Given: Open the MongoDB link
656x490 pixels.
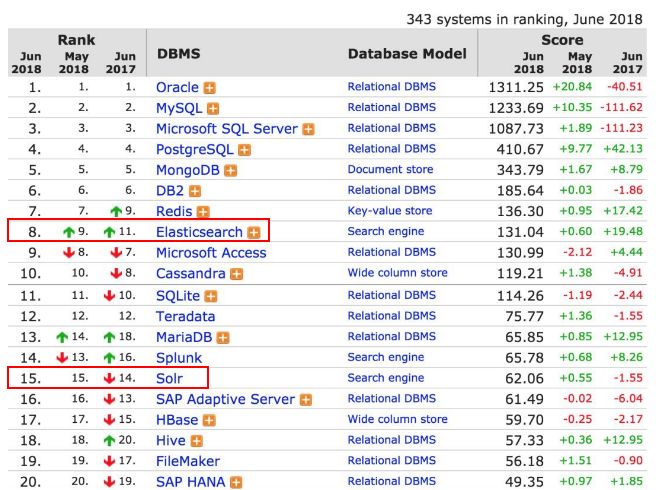Looking at the screenshot, I should (x=188, y=170).
